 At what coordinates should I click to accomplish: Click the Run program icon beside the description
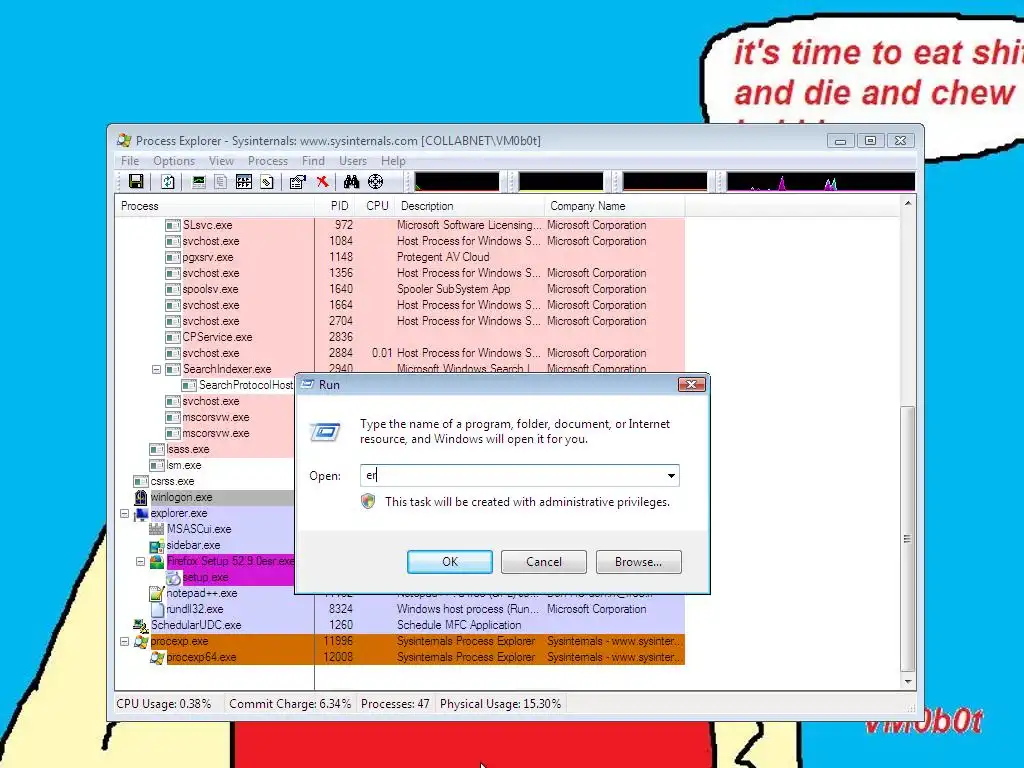click(x=325, y=432)
